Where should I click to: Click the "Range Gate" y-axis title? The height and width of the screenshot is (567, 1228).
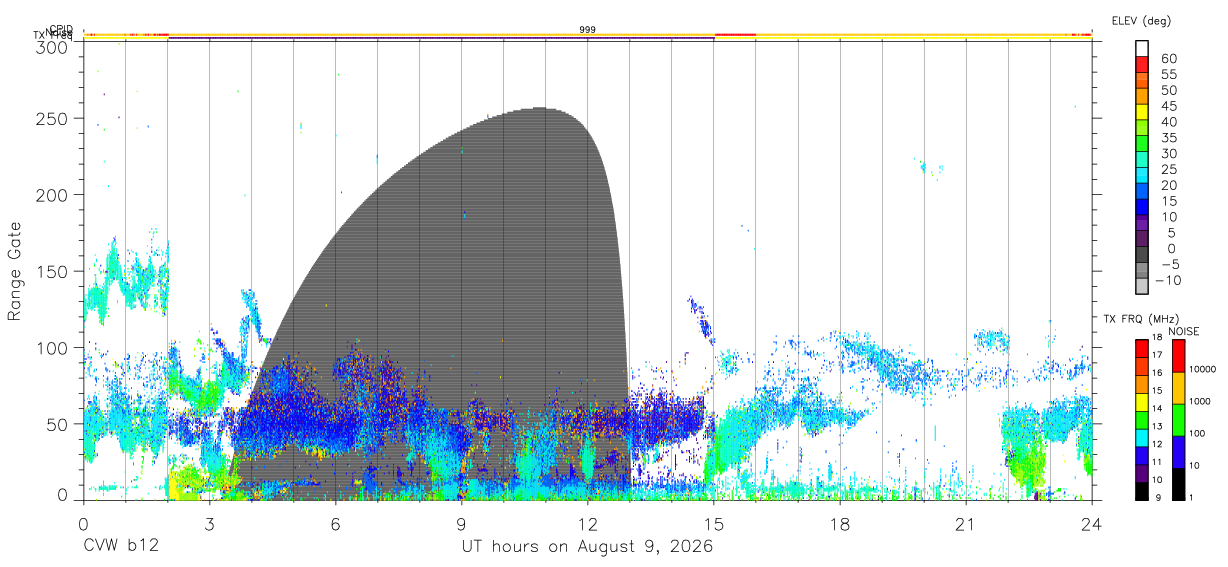[x=15, y=272]
